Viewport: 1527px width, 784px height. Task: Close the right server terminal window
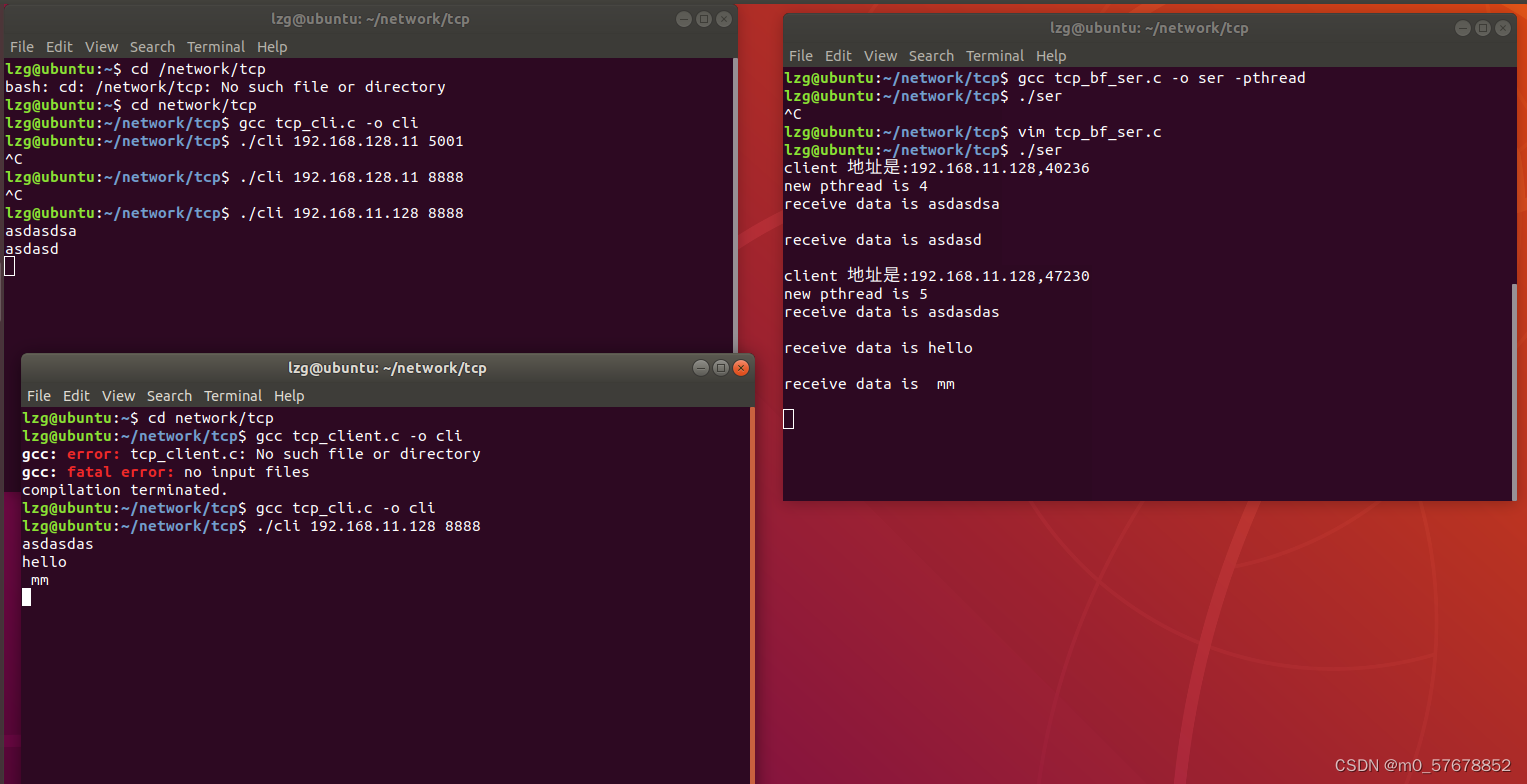pos(1503,28)
